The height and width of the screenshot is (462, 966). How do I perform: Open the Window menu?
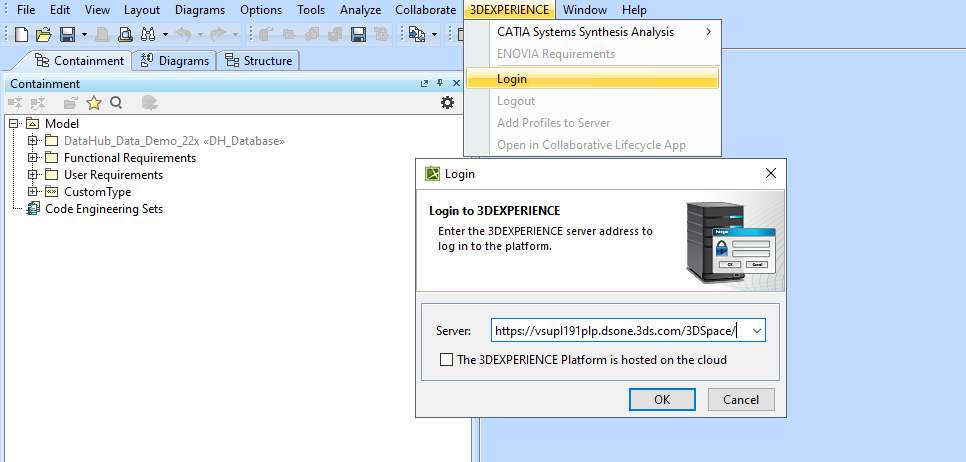(x=585, y=10)
